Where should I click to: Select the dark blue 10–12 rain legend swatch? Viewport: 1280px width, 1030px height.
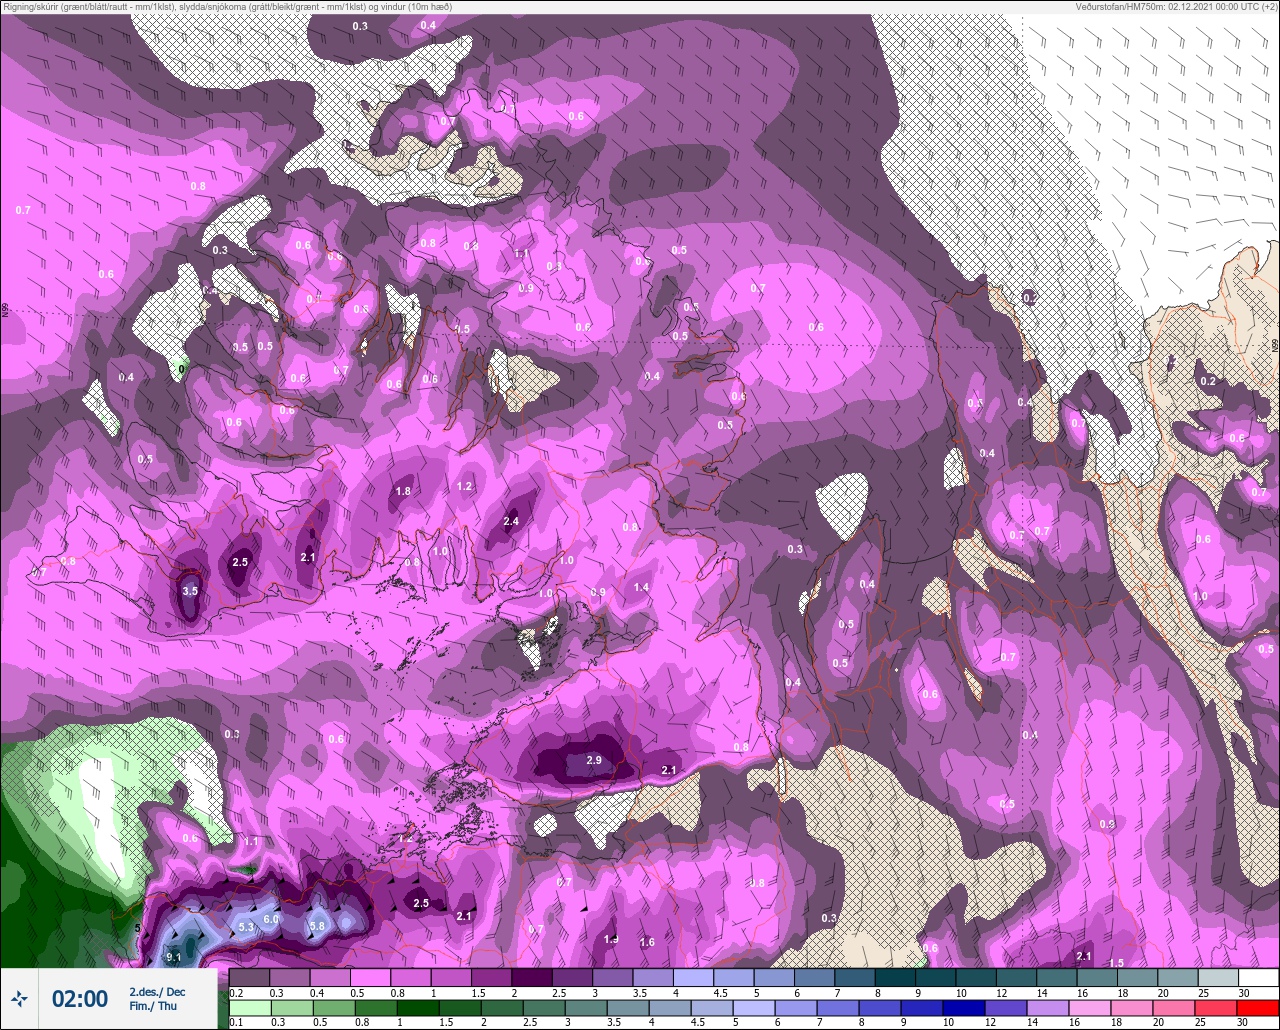(x=966, y=1008)
